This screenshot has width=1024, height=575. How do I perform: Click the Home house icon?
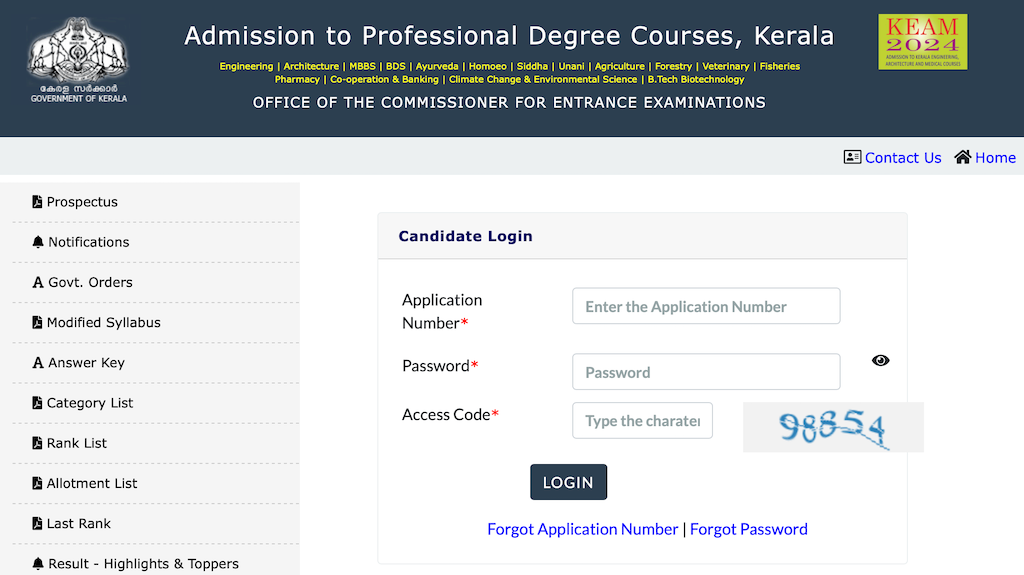962,157
